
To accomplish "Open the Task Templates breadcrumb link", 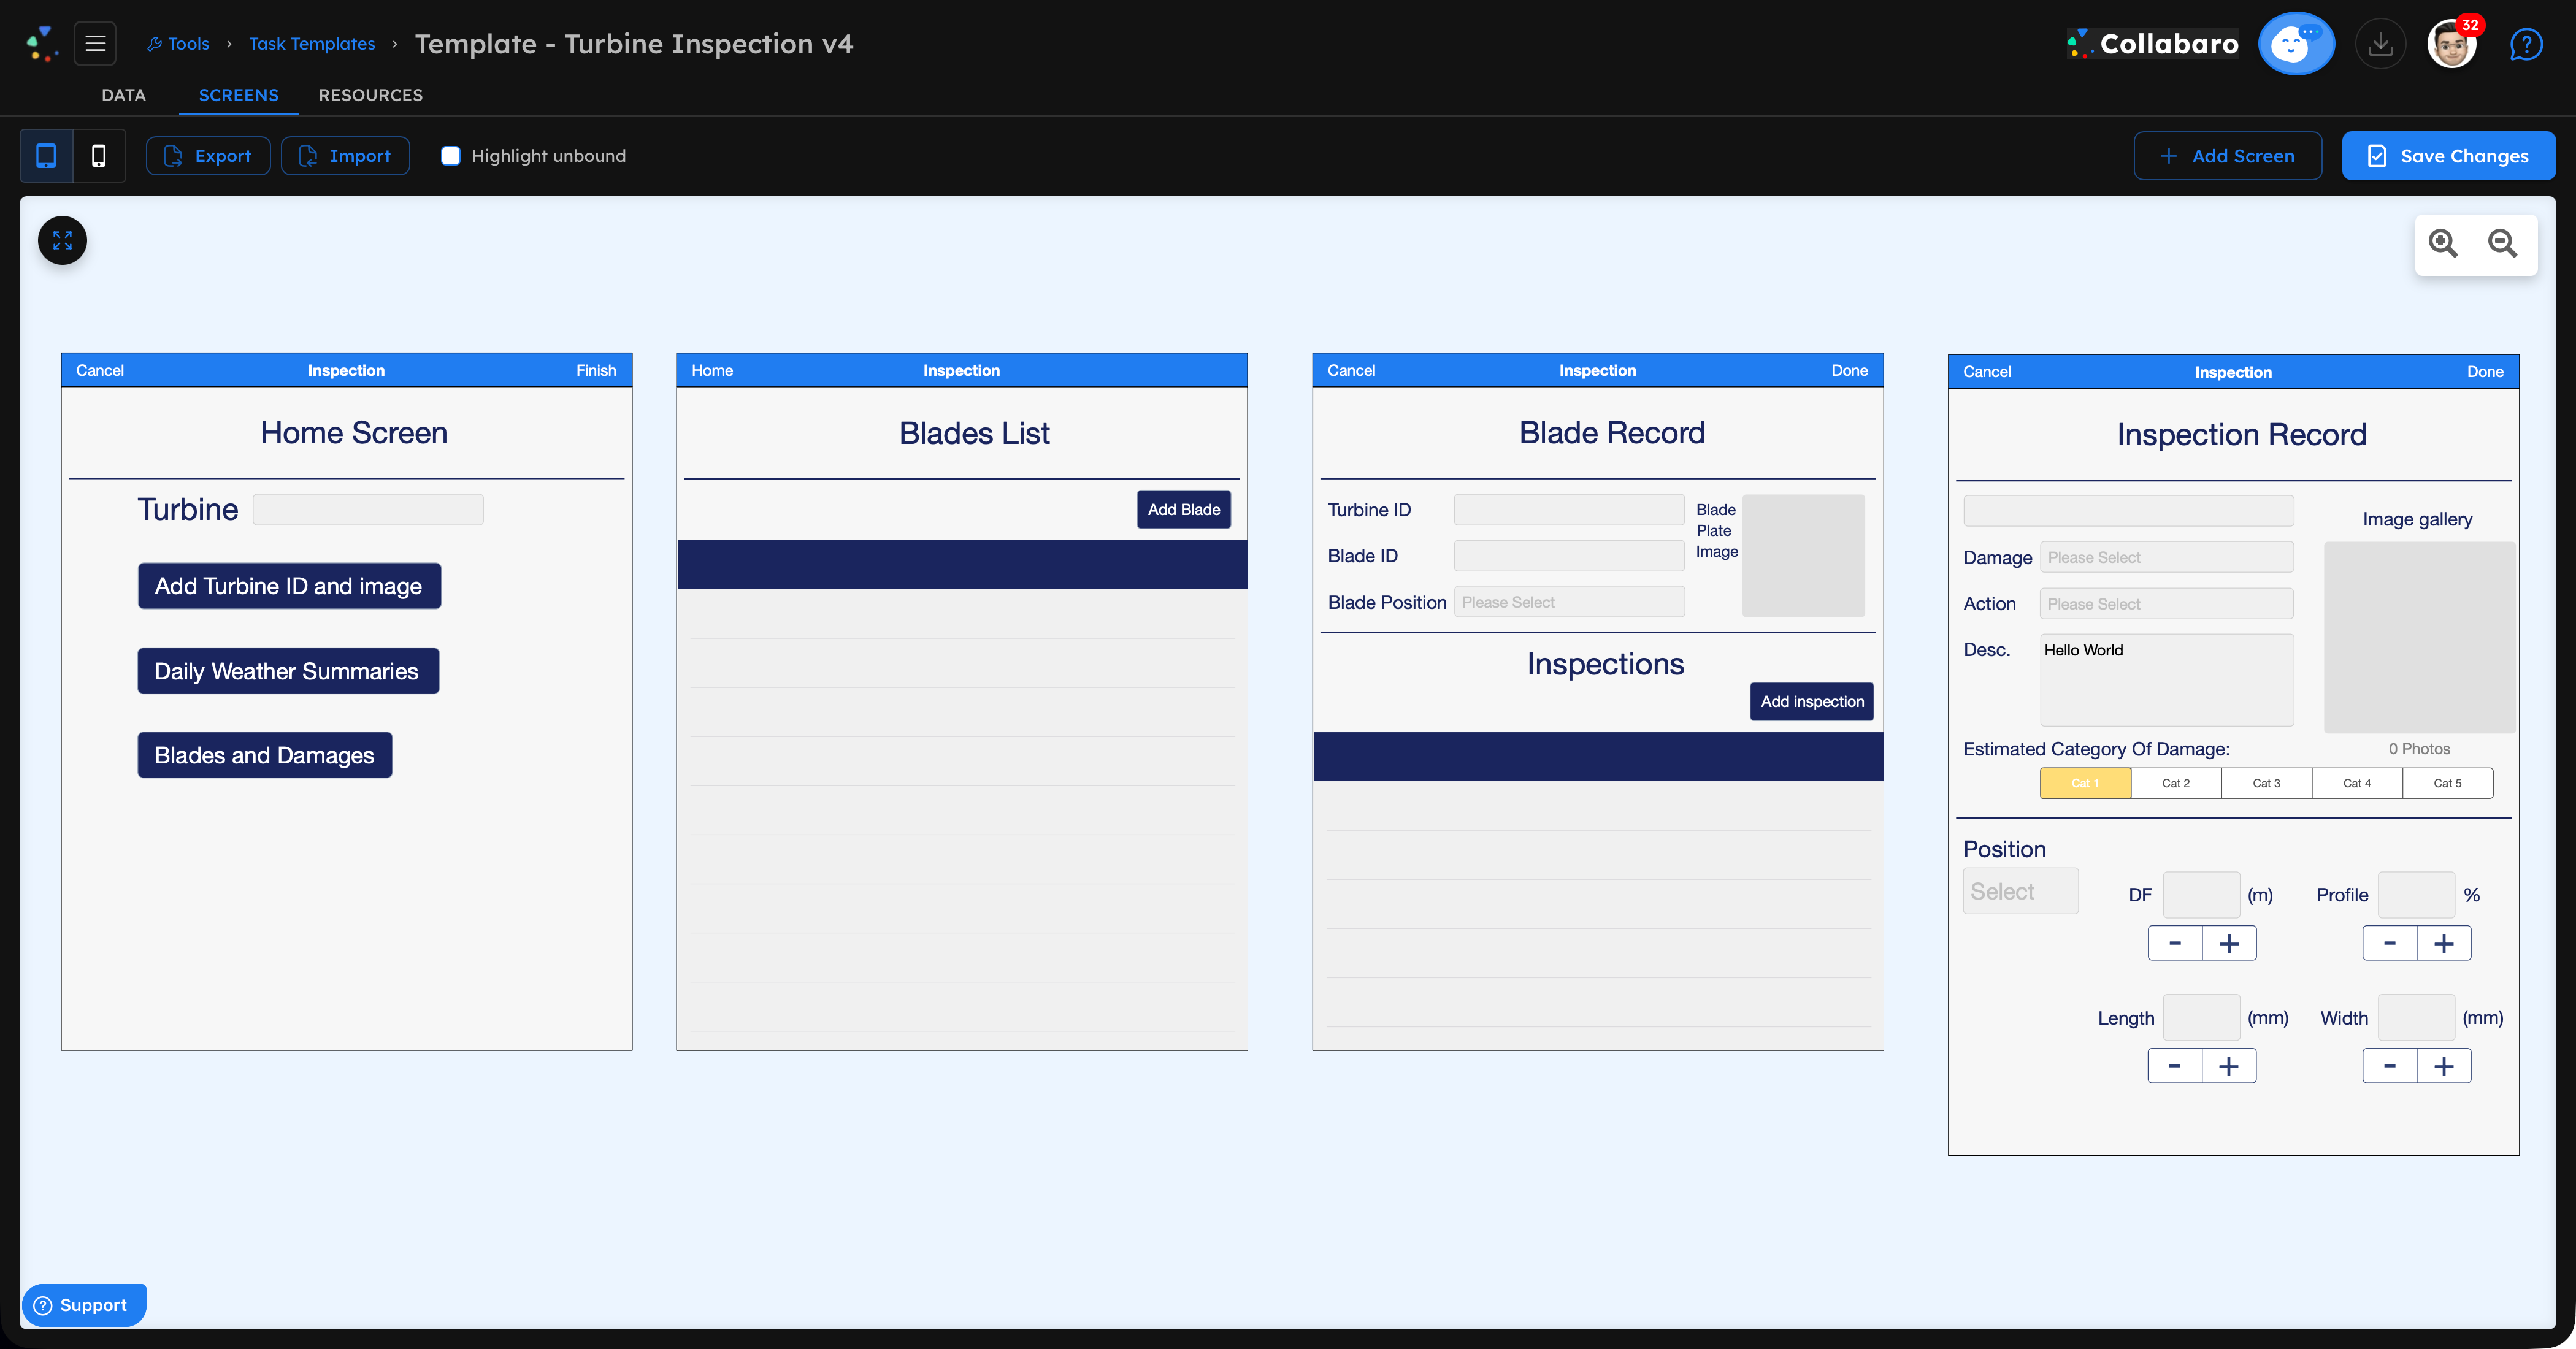I will coord(312,43).
